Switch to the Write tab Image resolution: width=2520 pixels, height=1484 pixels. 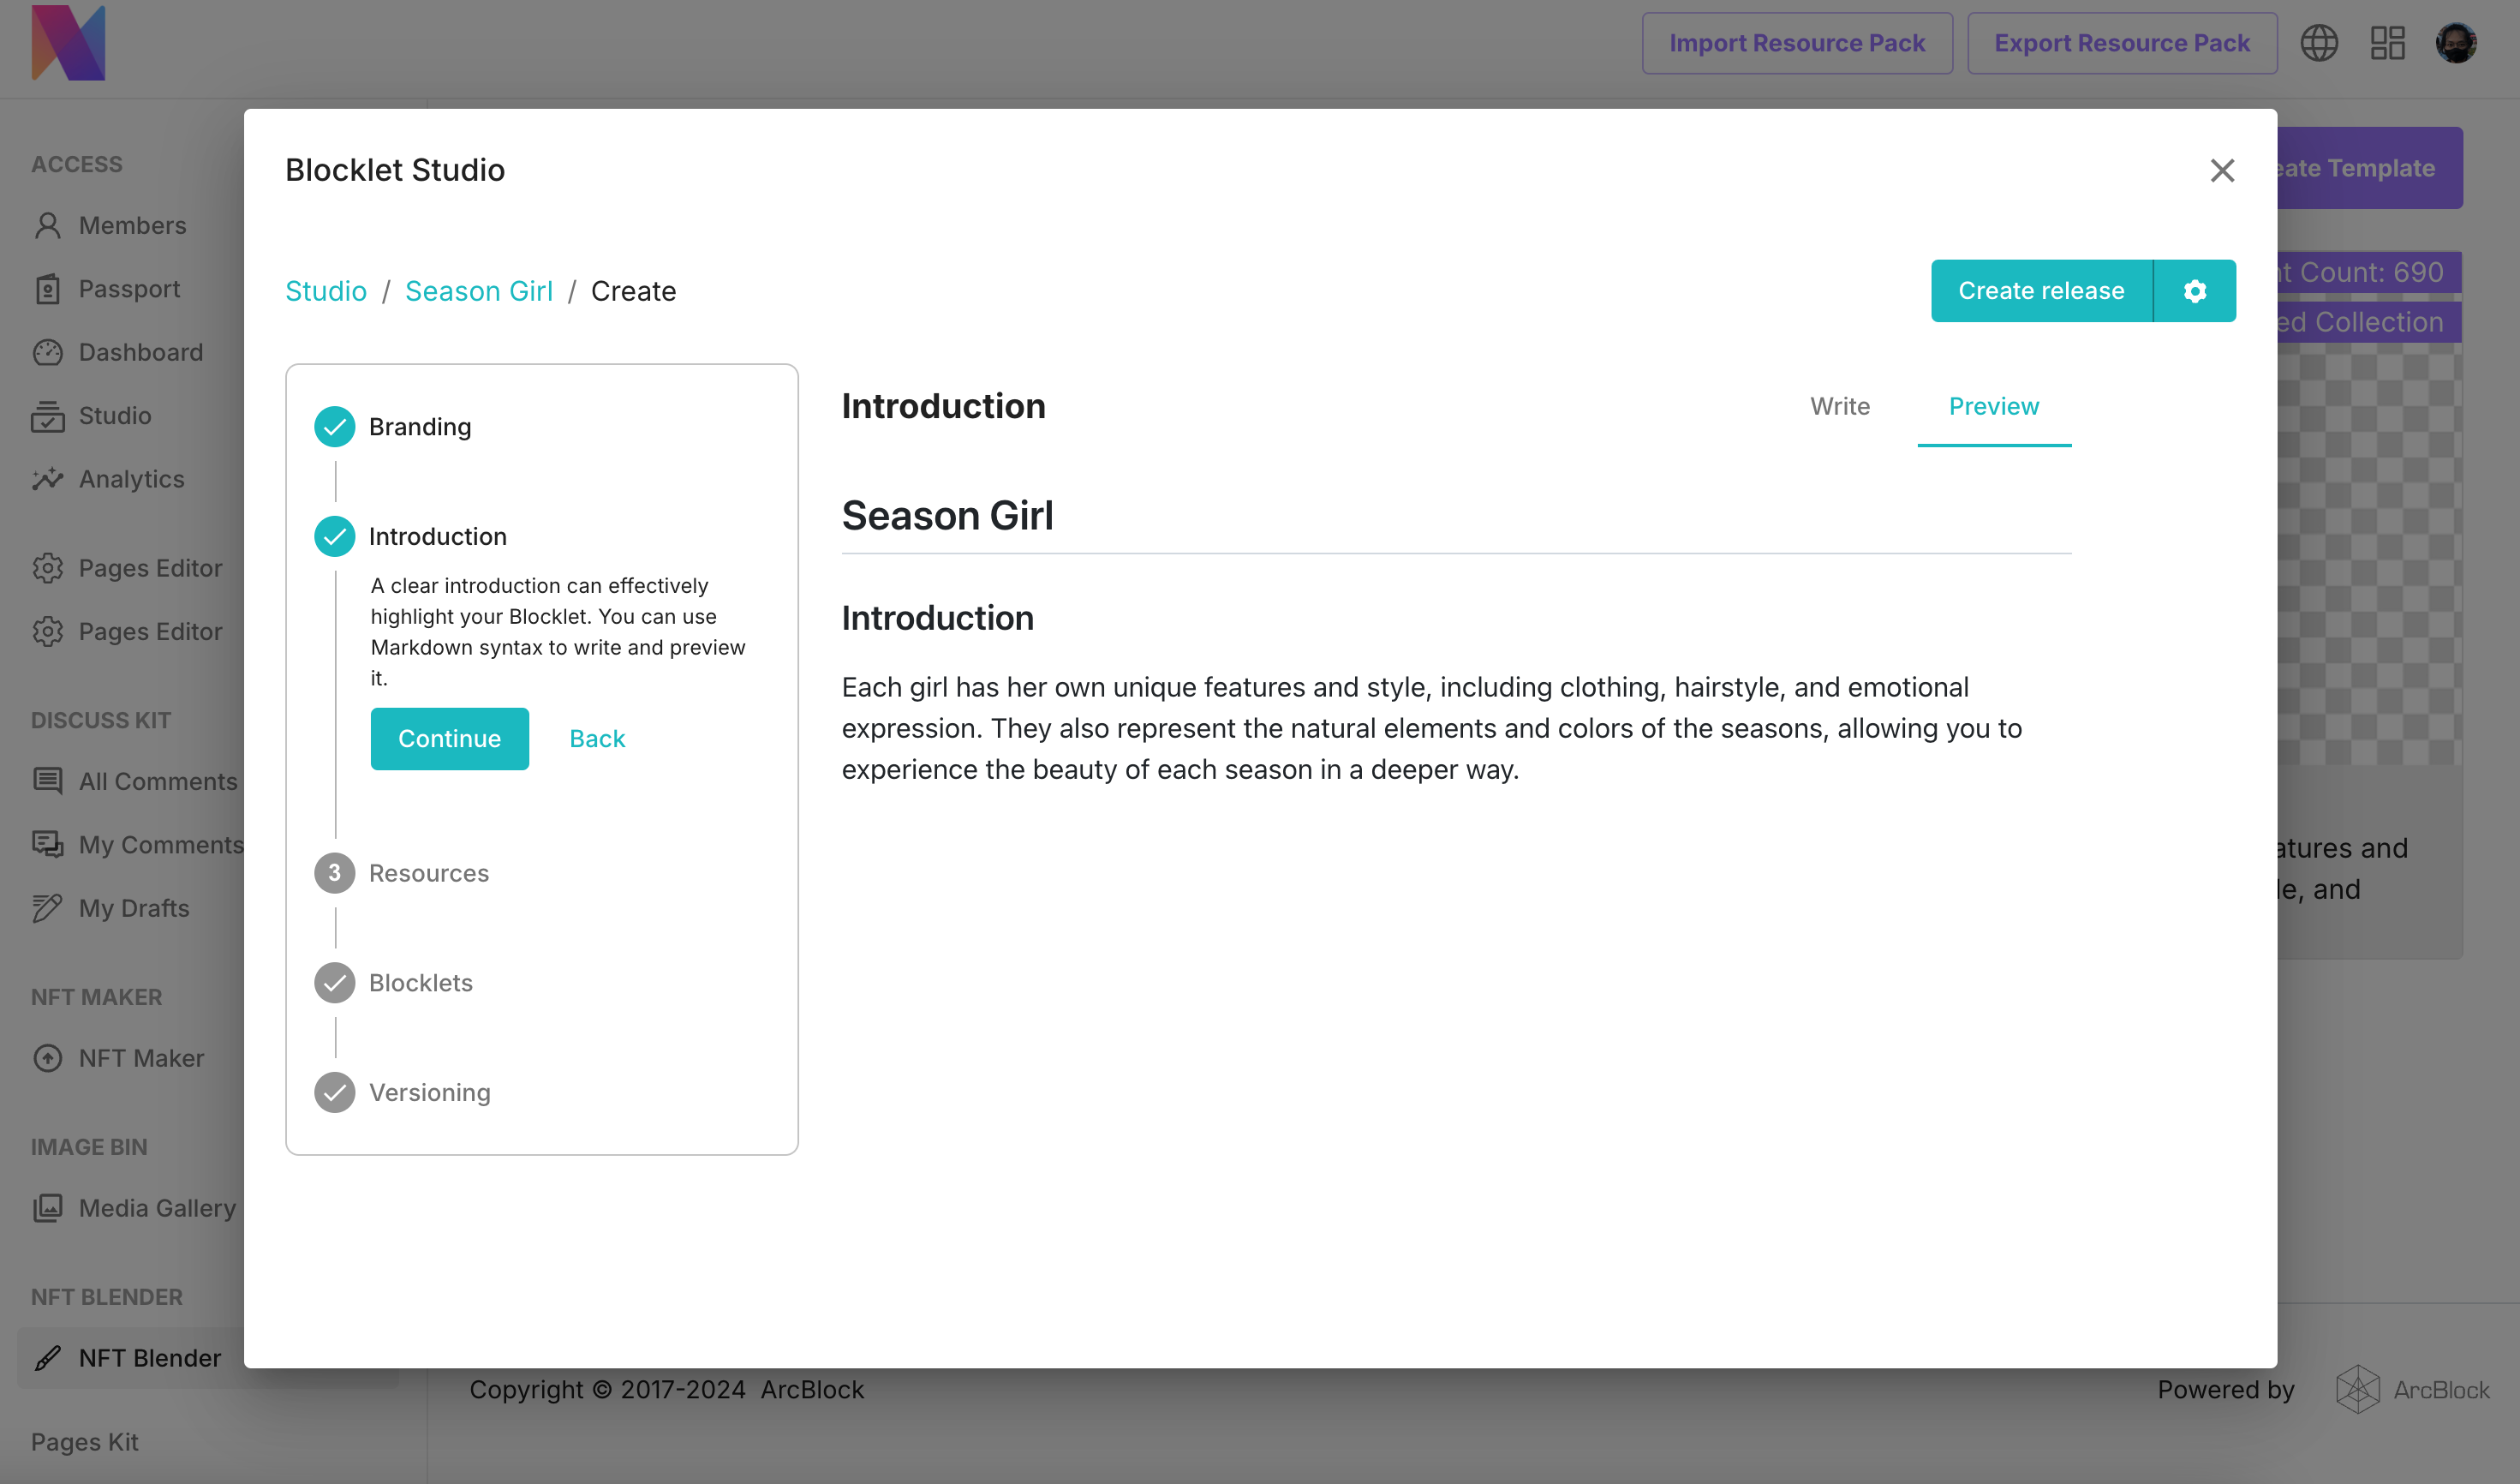pos(1839,406)
